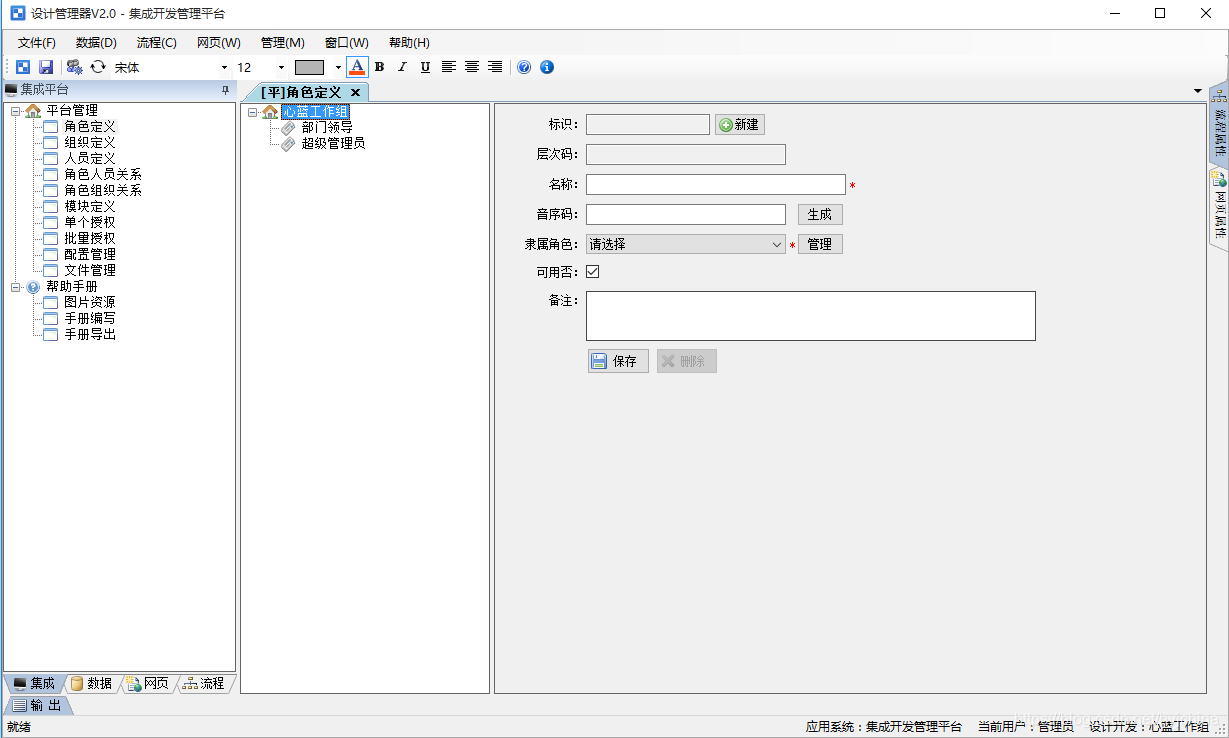The height and width of the screenshot is (738, 1229).
Task: Pin the 集成平台 panel with pushpin icon
Action: coord(225,90)
